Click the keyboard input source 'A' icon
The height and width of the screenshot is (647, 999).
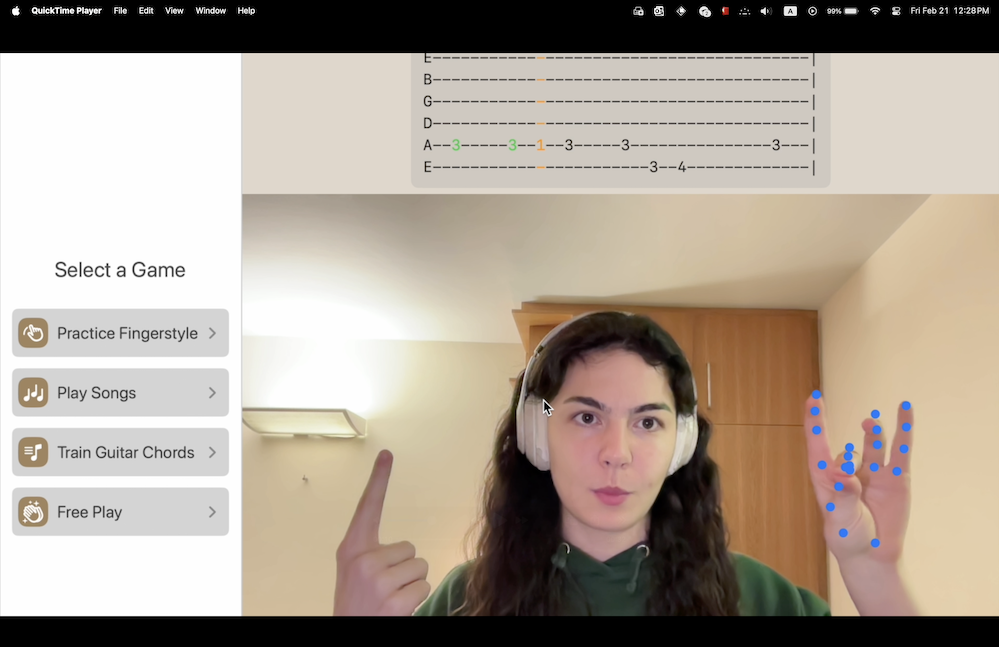(x=790, y=11)
